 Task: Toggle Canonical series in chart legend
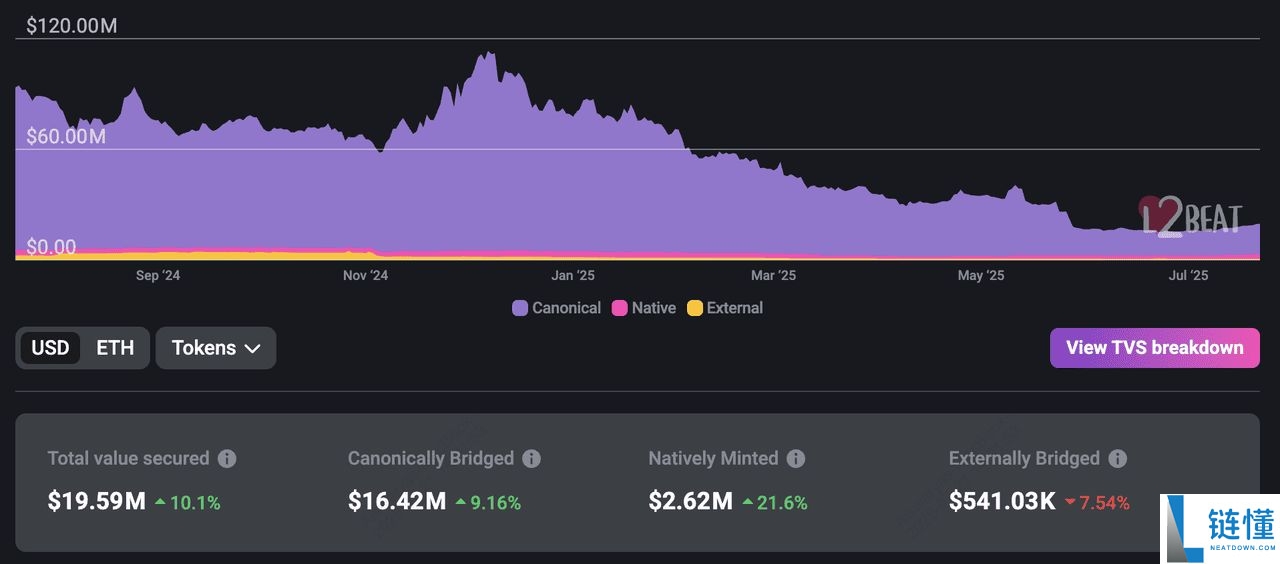[x=557, y=308]
